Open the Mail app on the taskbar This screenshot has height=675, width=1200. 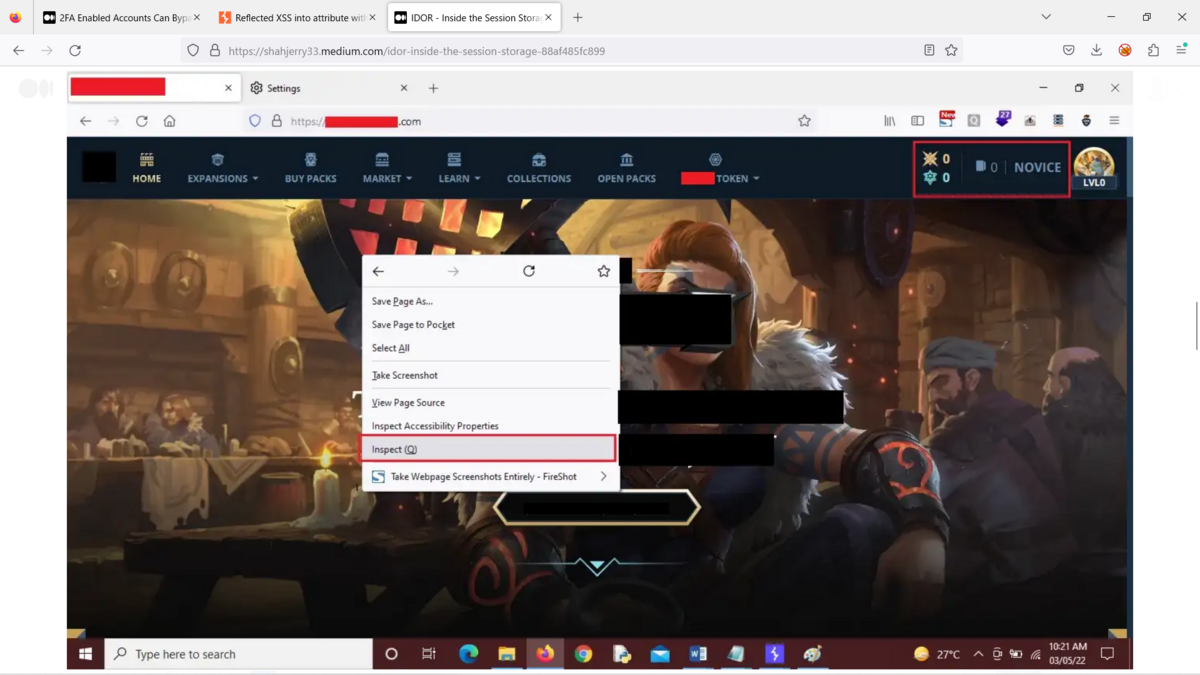tap(660, 654)
